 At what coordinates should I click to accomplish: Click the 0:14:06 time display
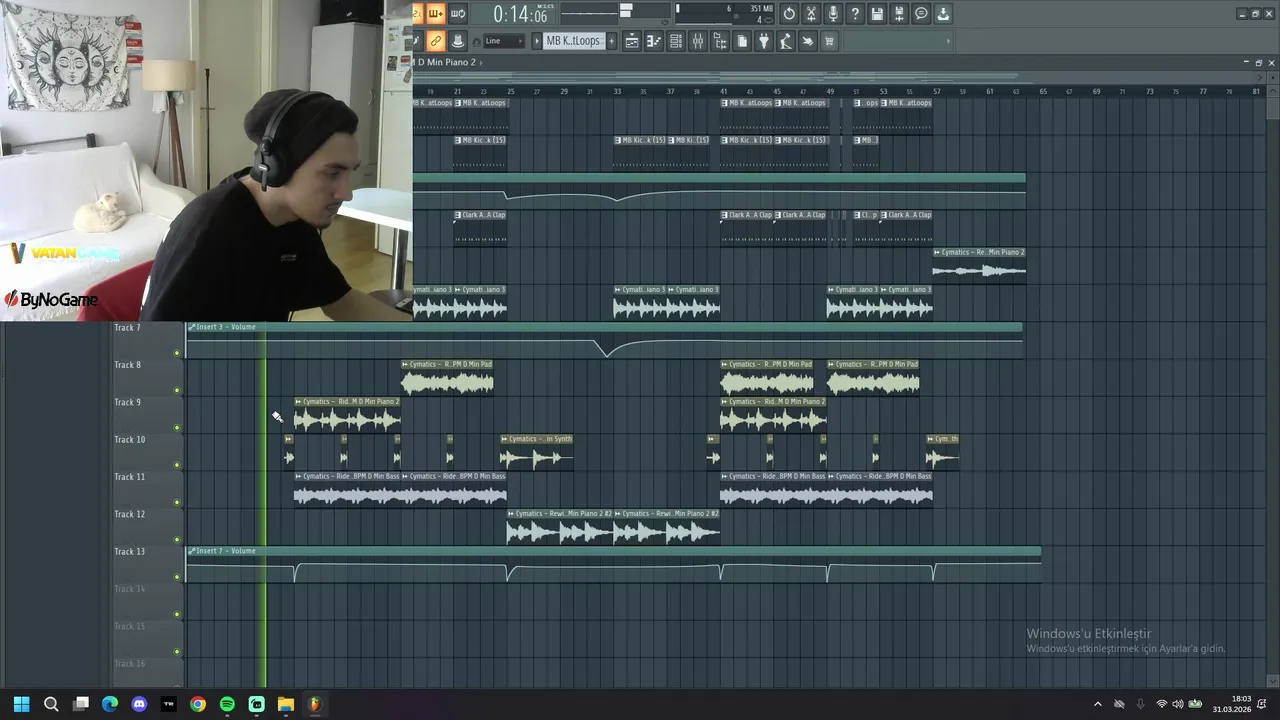[x=520, y=14]
